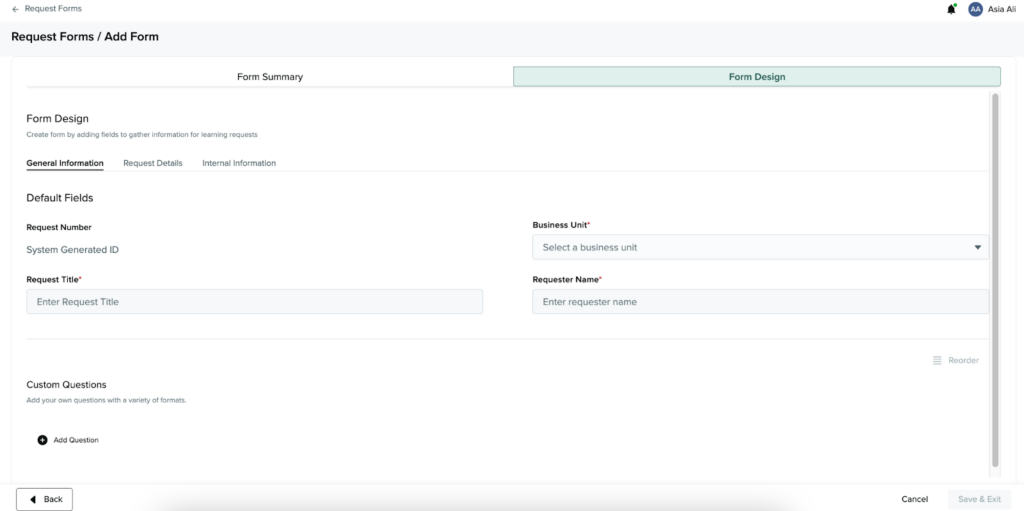Click the arrow icon in the Back button
The height and width of the screenshot is (511, 1024).
point(33,499)
